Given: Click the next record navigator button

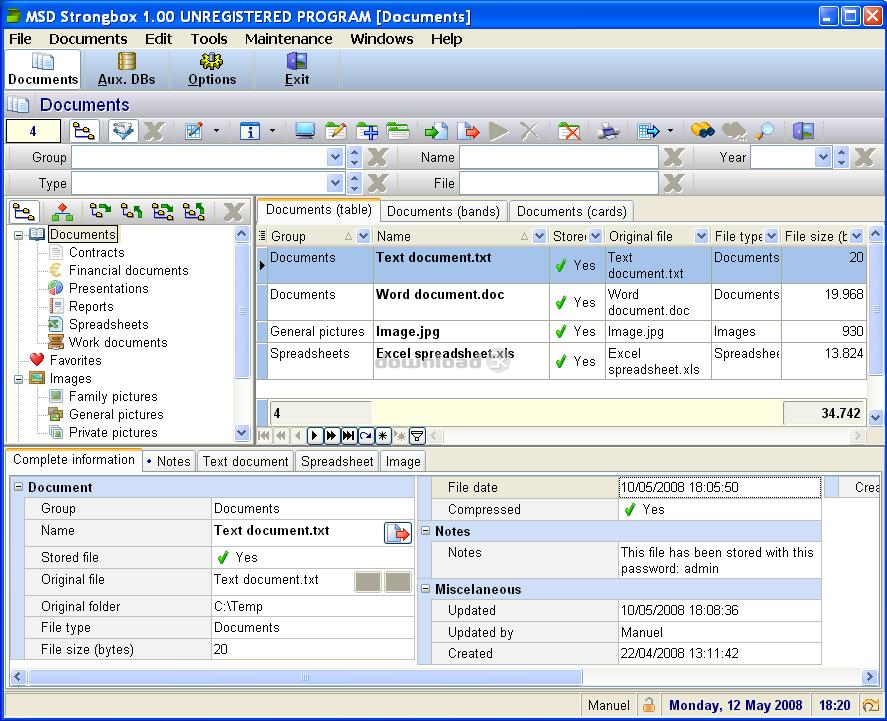Looking at the screenshot, I should click(315, 435).
